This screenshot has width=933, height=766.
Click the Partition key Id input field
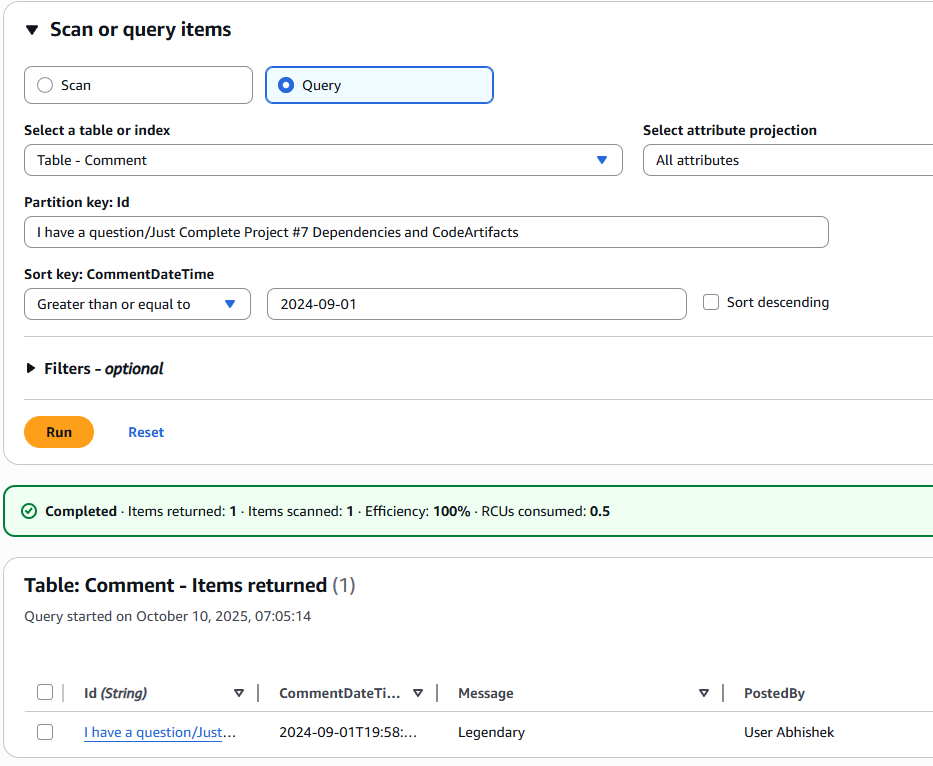(426, 232)
